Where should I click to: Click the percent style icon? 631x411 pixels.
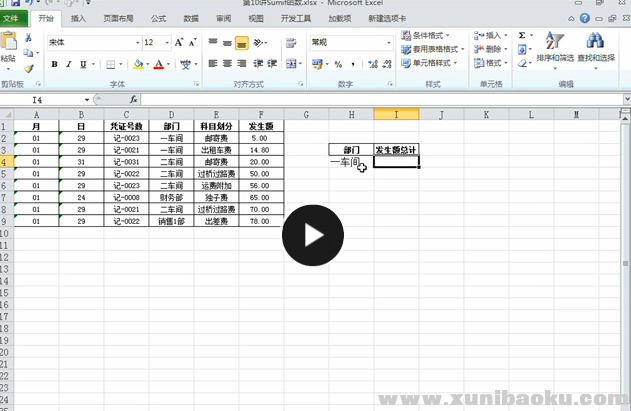(338, 64)
